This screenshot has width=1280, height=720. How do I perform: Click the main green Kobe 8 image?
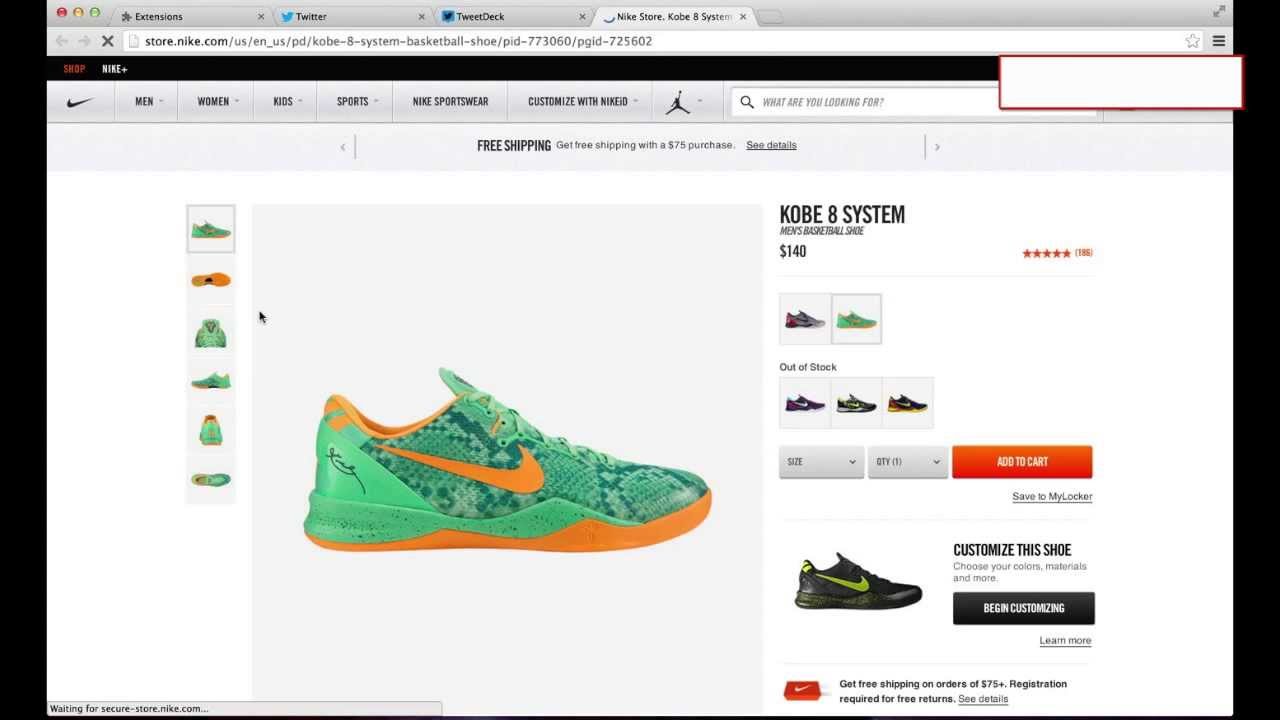tap(507, 459)
